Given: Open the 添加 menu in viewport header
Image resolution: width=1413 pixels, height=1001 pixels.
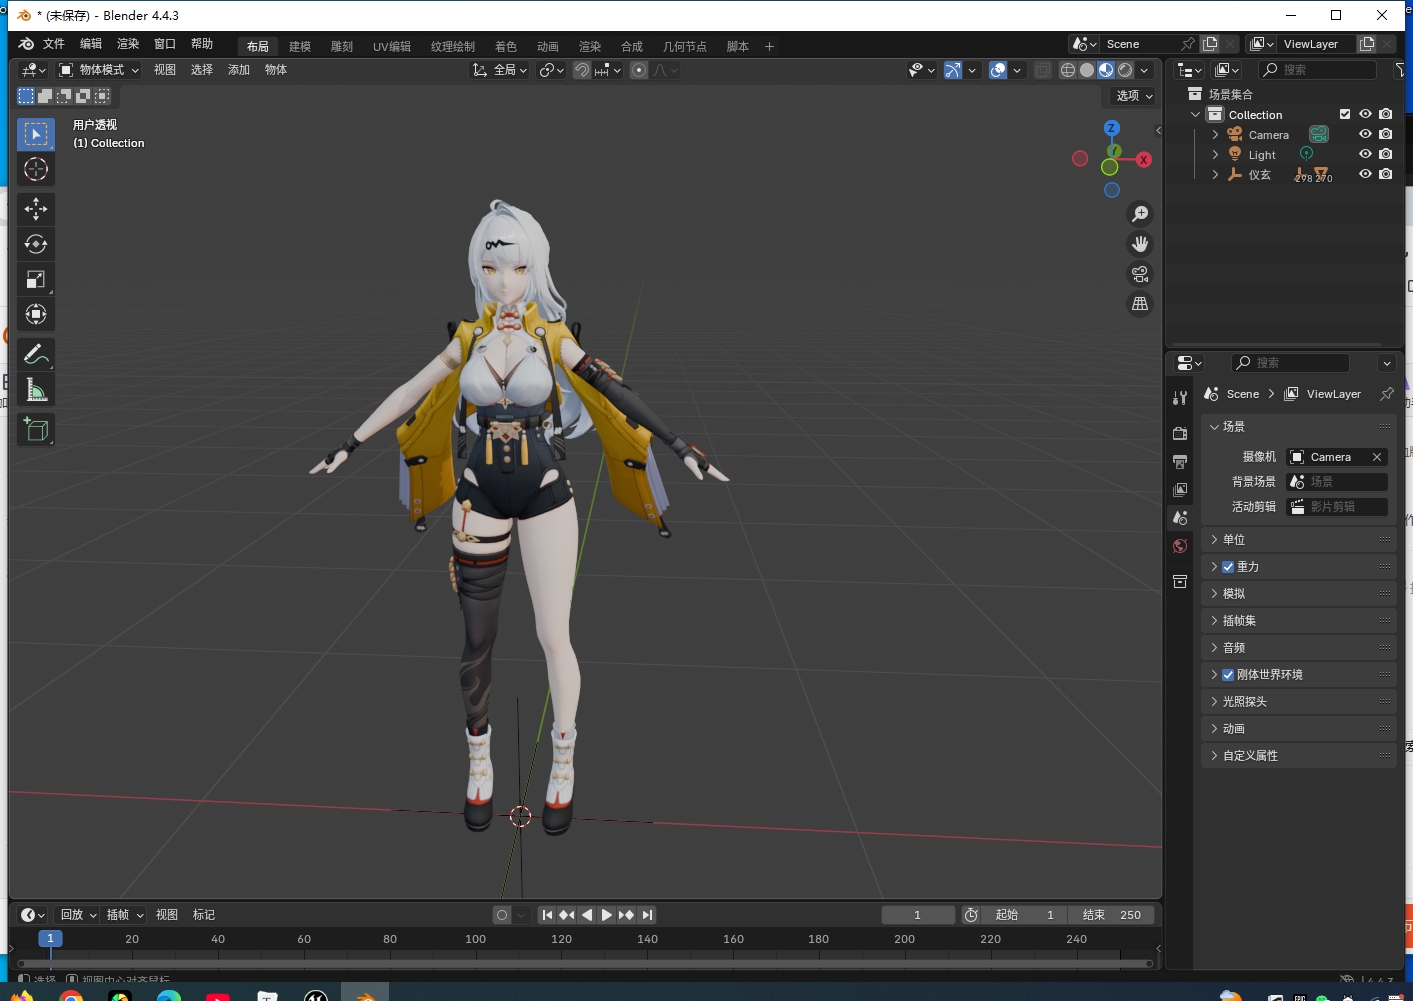Looking at the screenshot, I should (x=239, y=70).
